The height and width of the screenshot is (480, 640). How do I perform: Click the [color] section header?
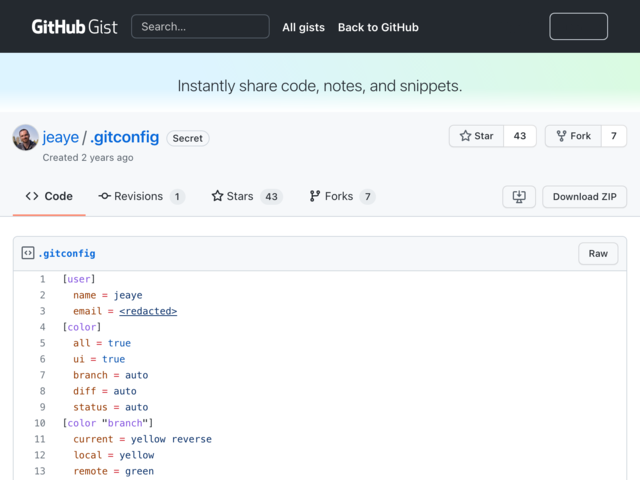click(x=82, y=327)
